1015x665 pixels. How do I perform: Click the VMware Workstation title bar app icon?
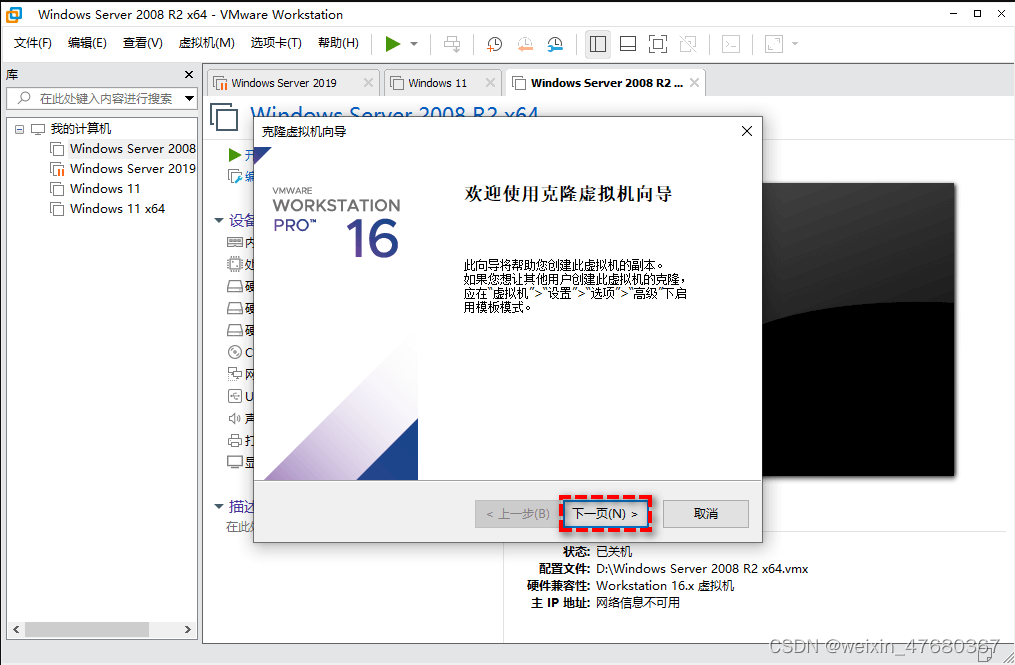tap(14, 14)
